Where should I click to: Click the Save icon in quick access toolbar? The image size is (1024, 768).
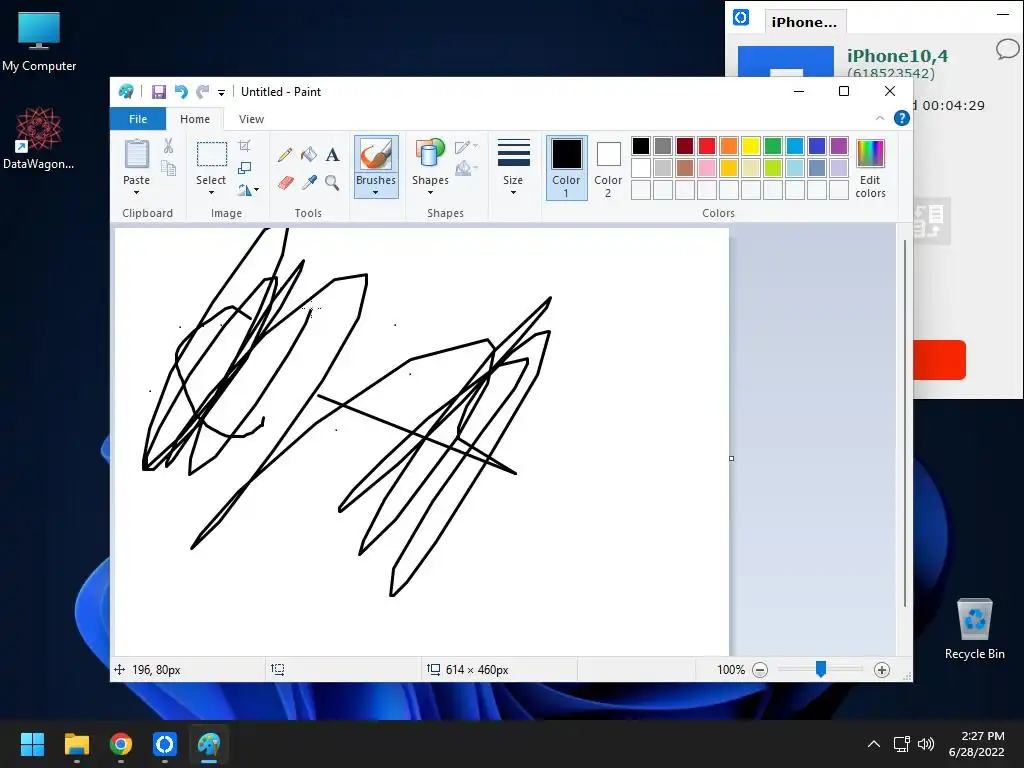pos(159,92)
